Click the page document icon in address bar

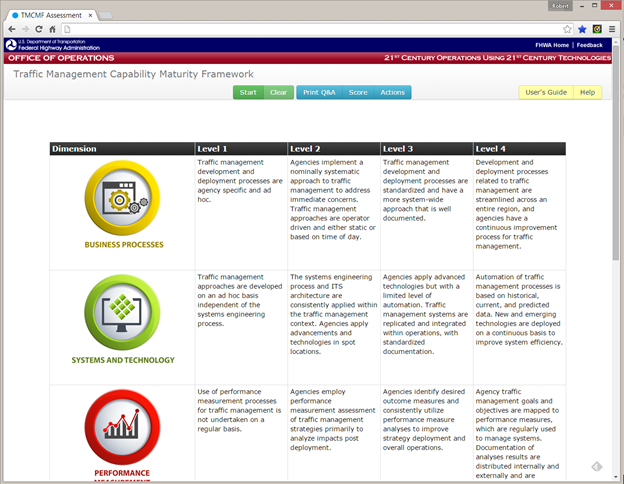click(67, 29)
